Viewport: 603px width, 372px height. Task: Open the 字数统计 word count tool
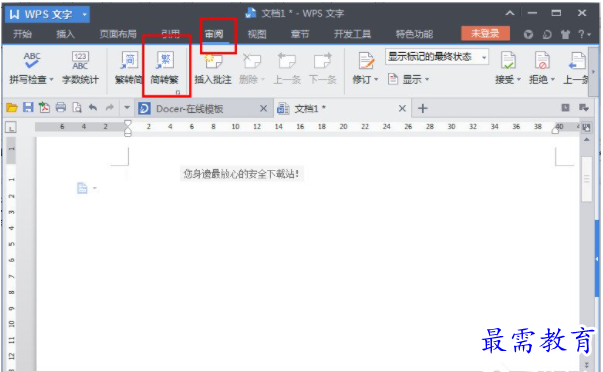coord(80,68)
